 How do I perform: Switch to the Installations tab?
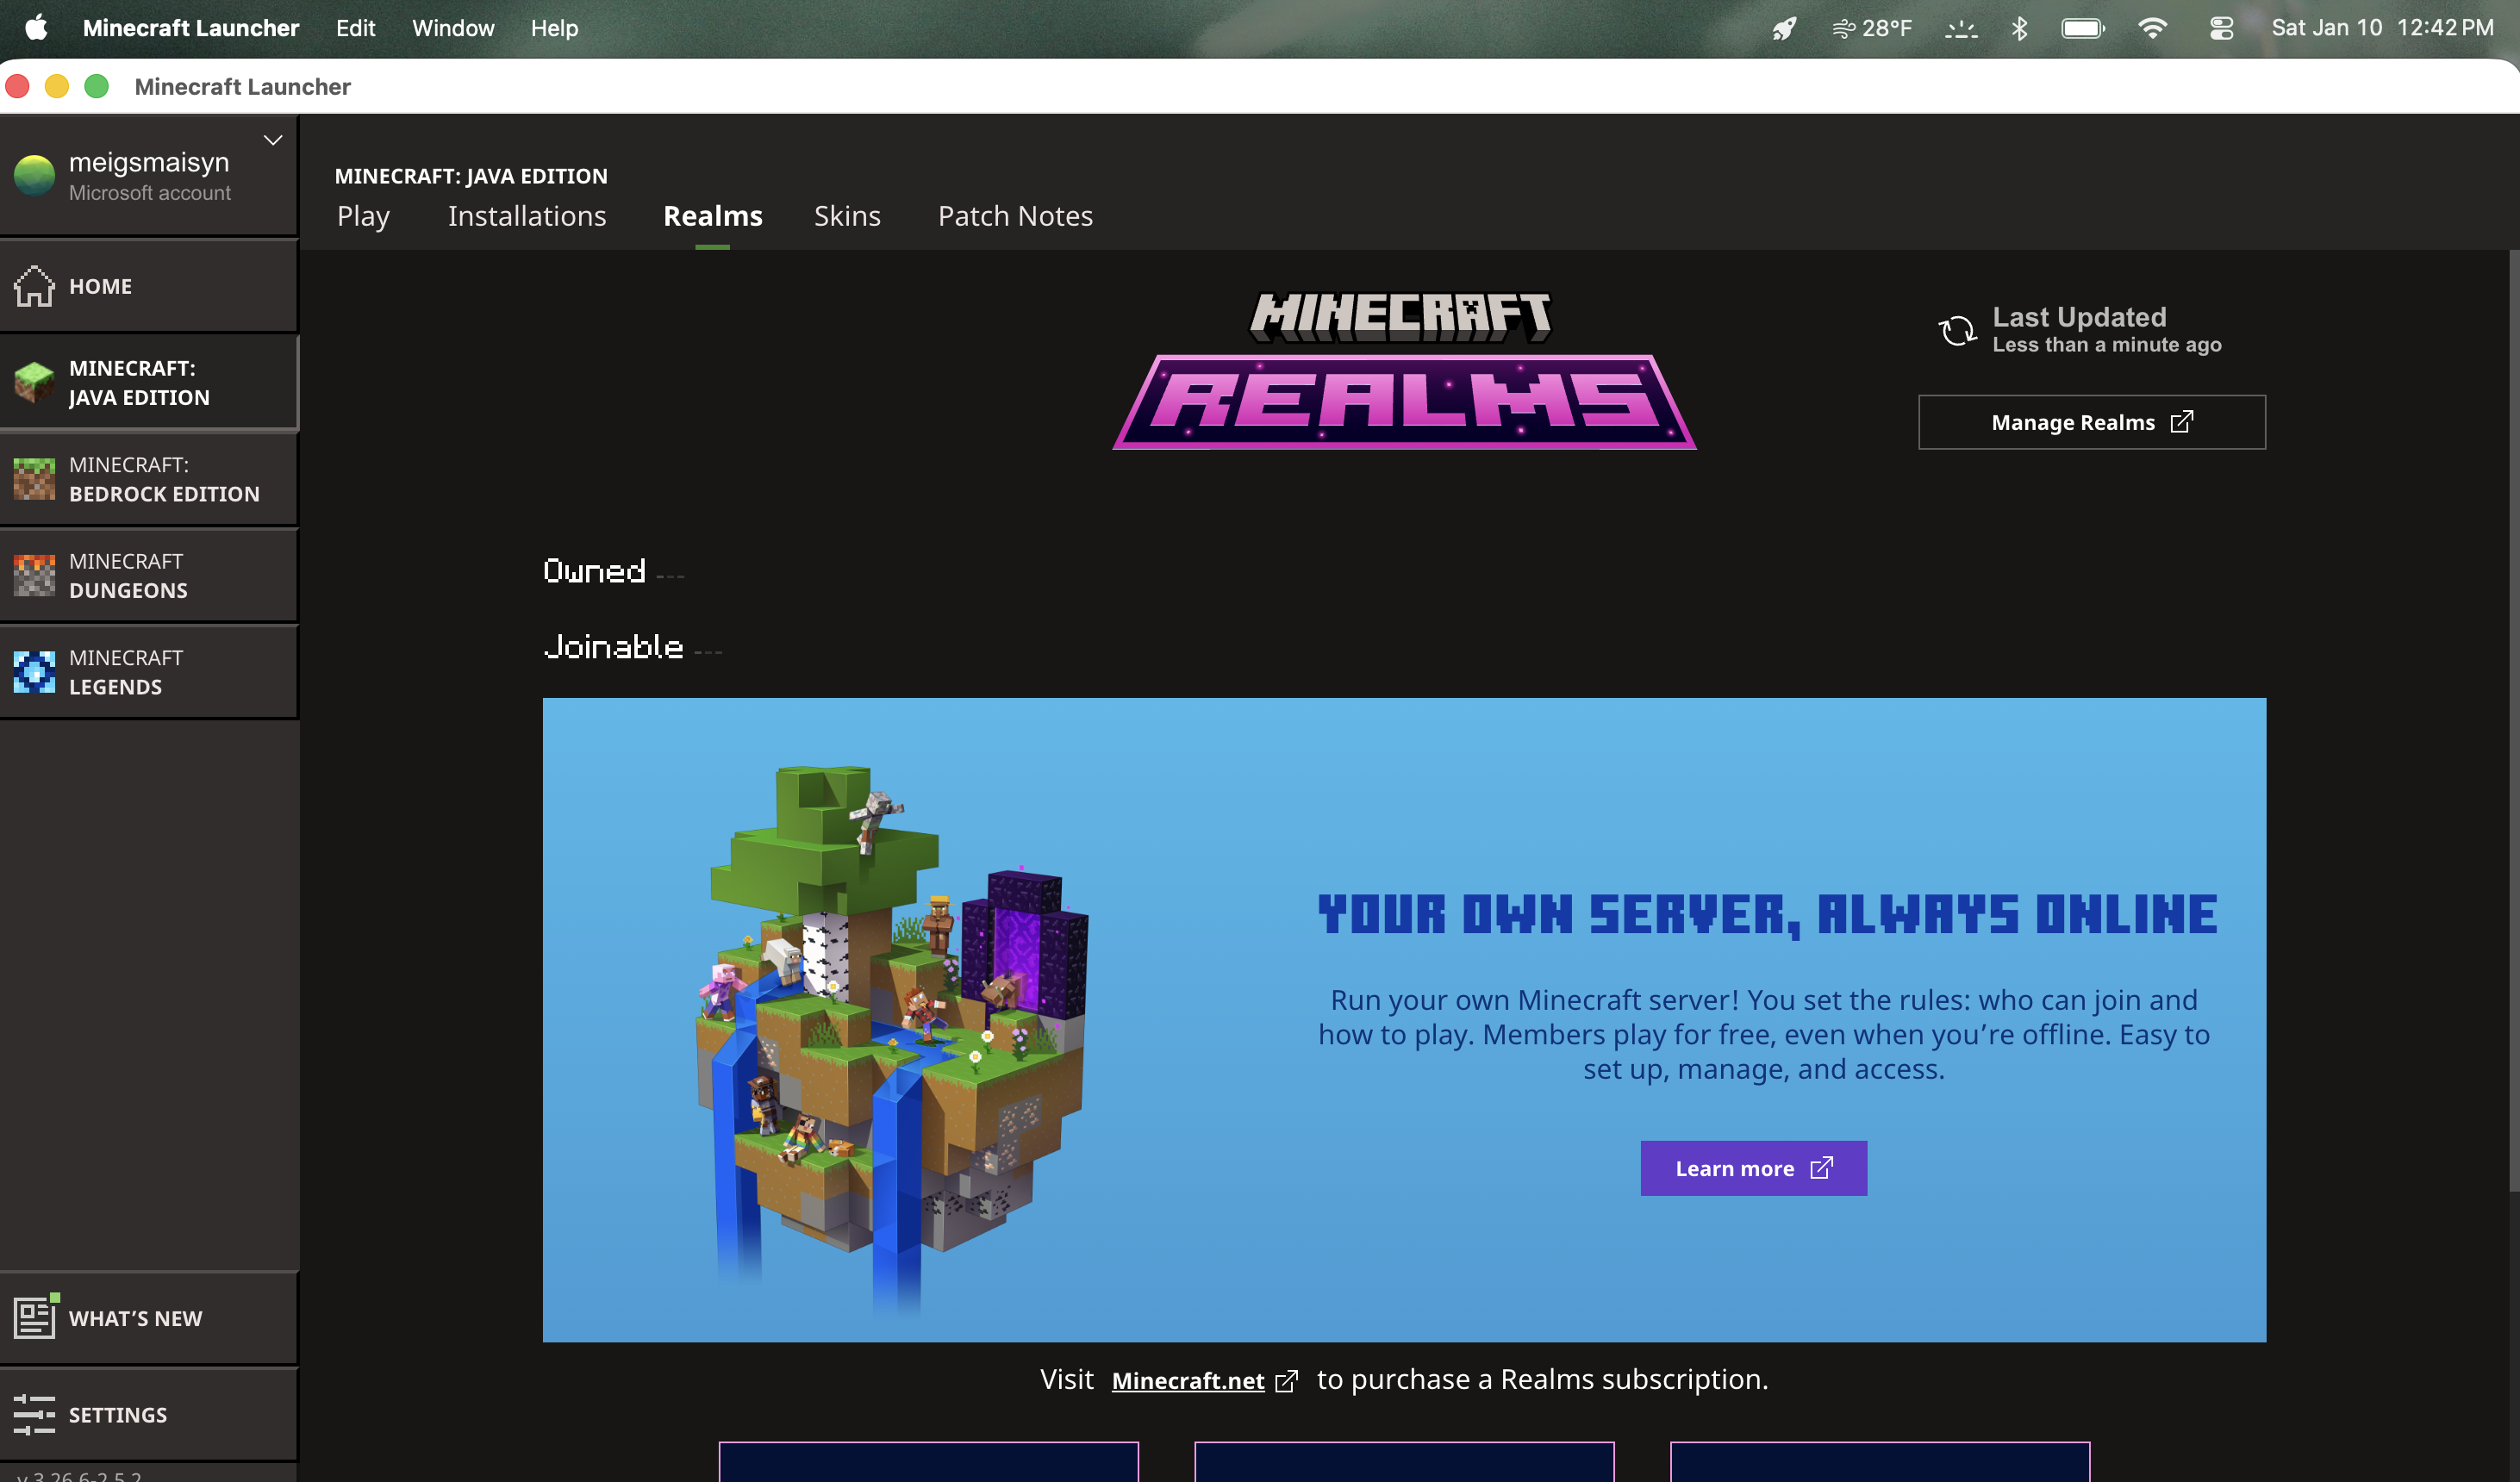pos(527,216)
